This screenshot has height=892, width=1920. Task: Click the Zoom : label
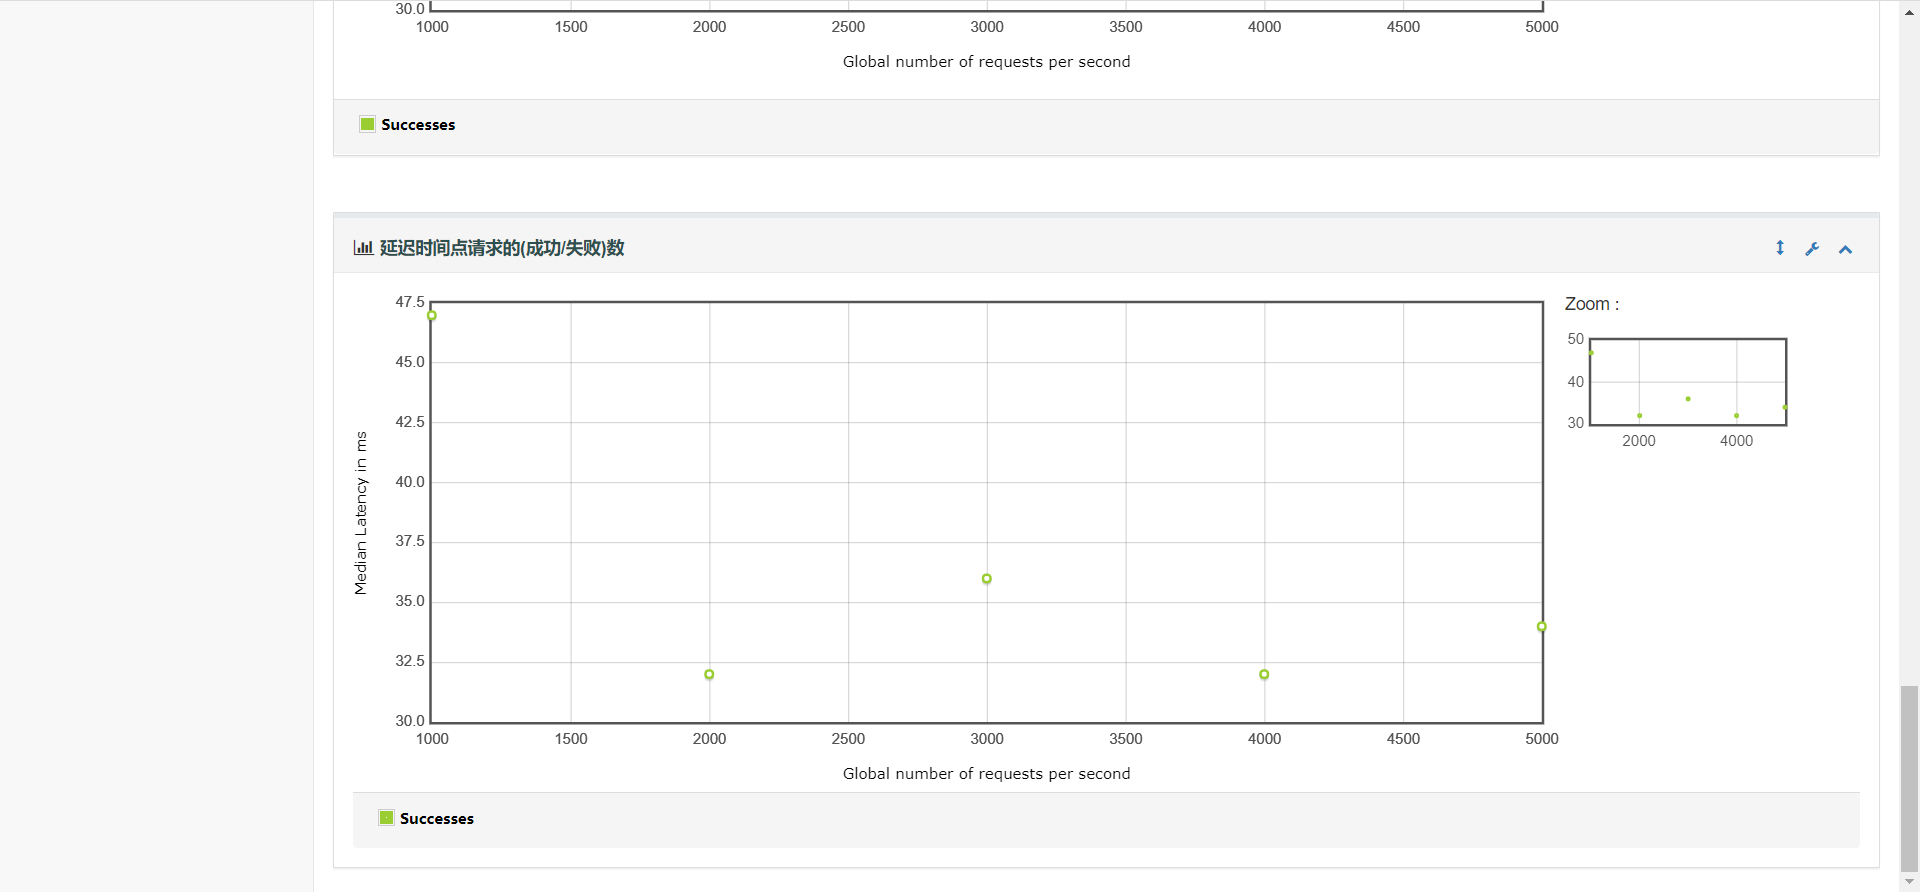tap(1592, 304)
